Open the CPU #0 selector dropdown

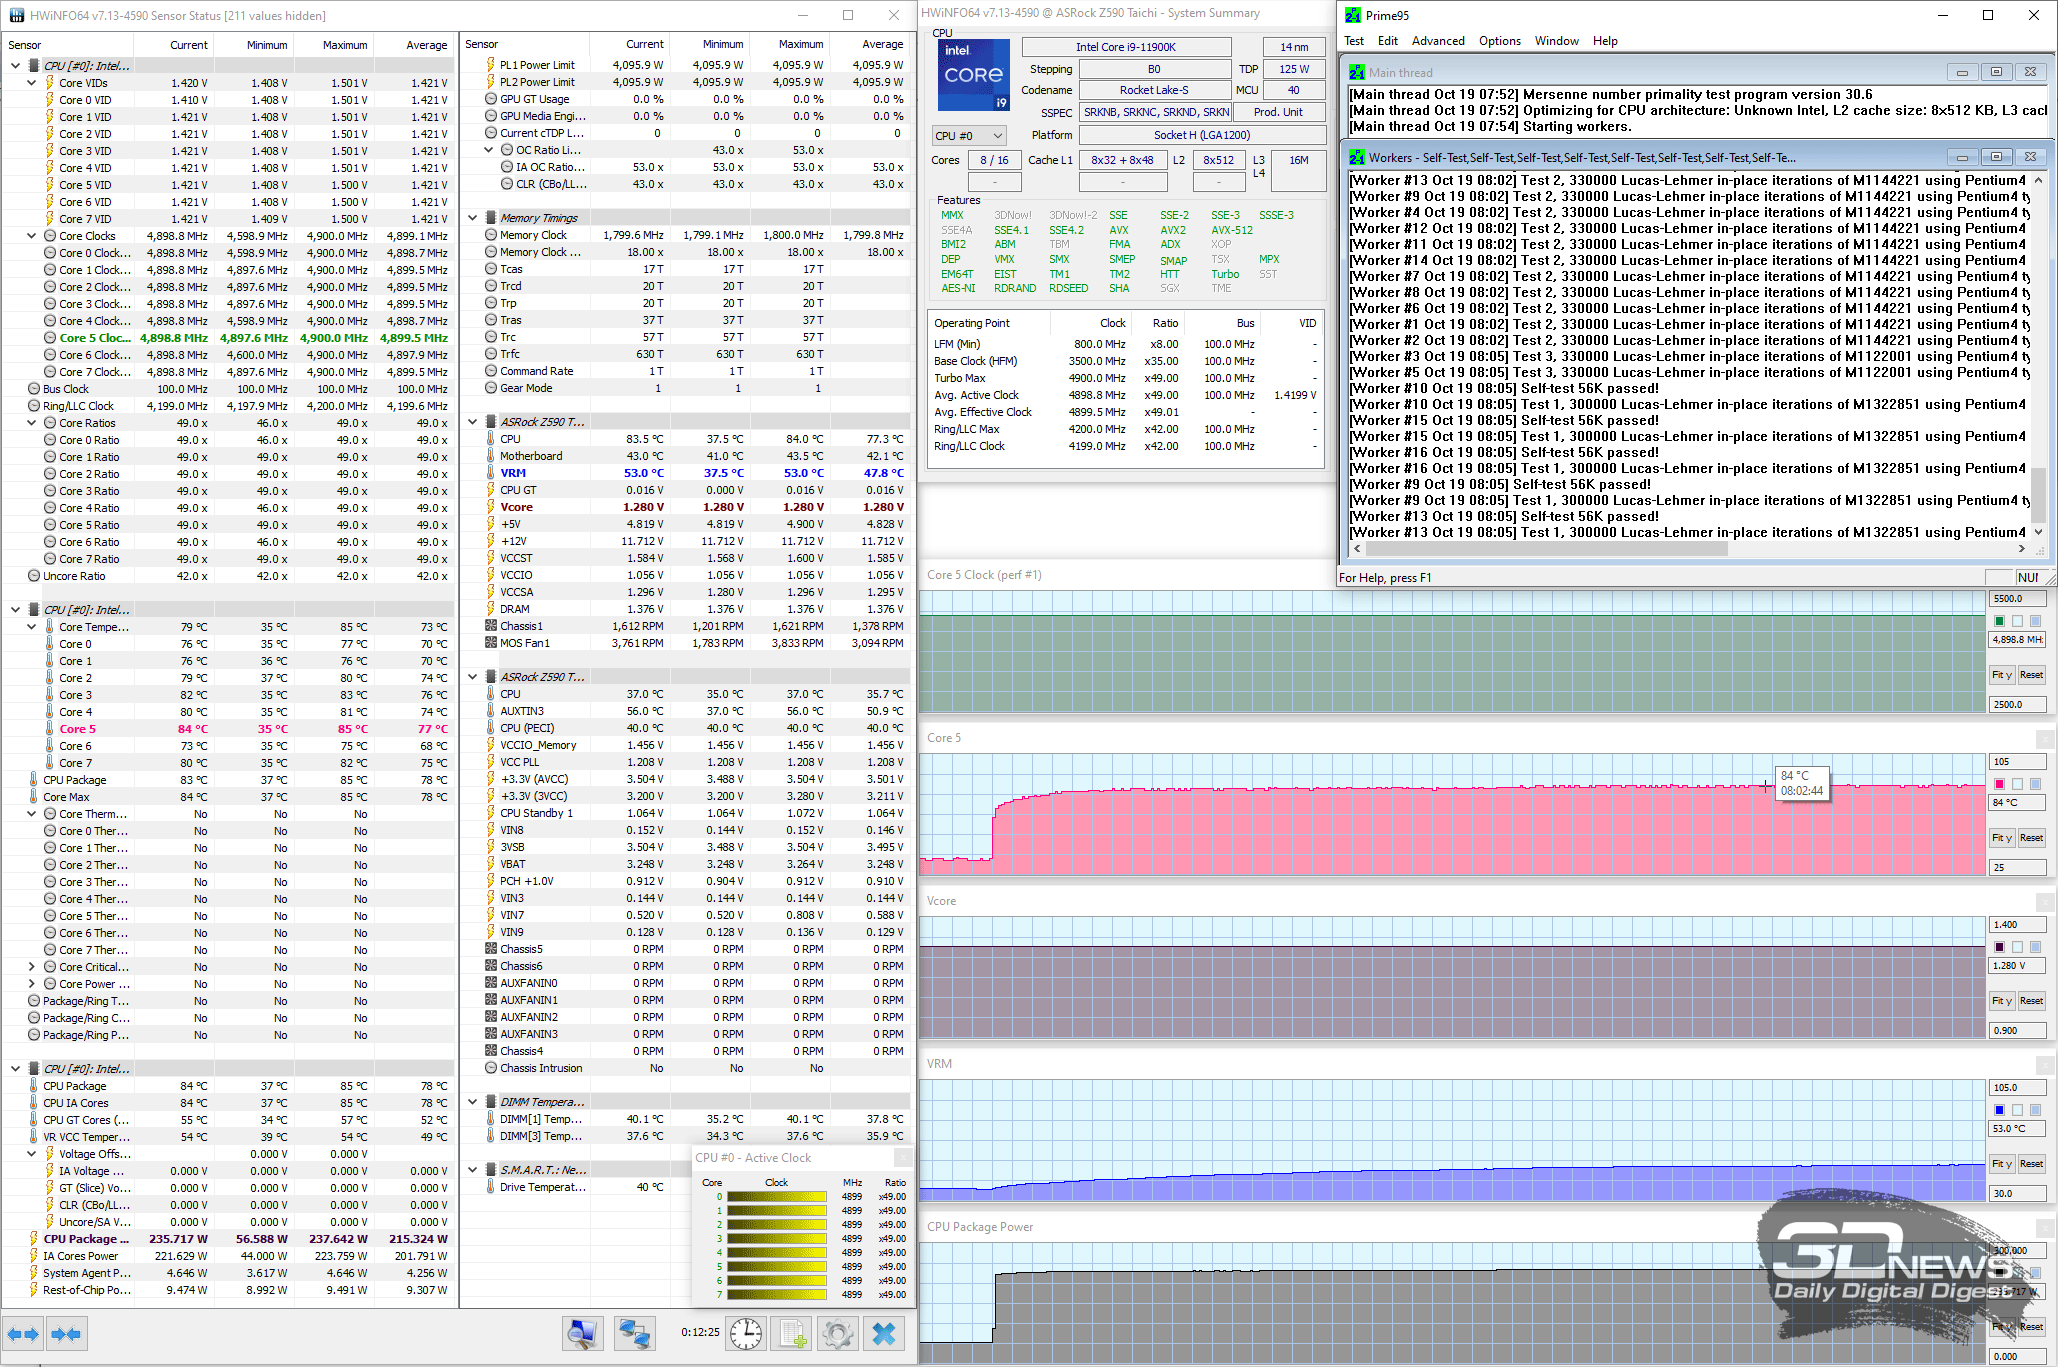tap(969, 136)
